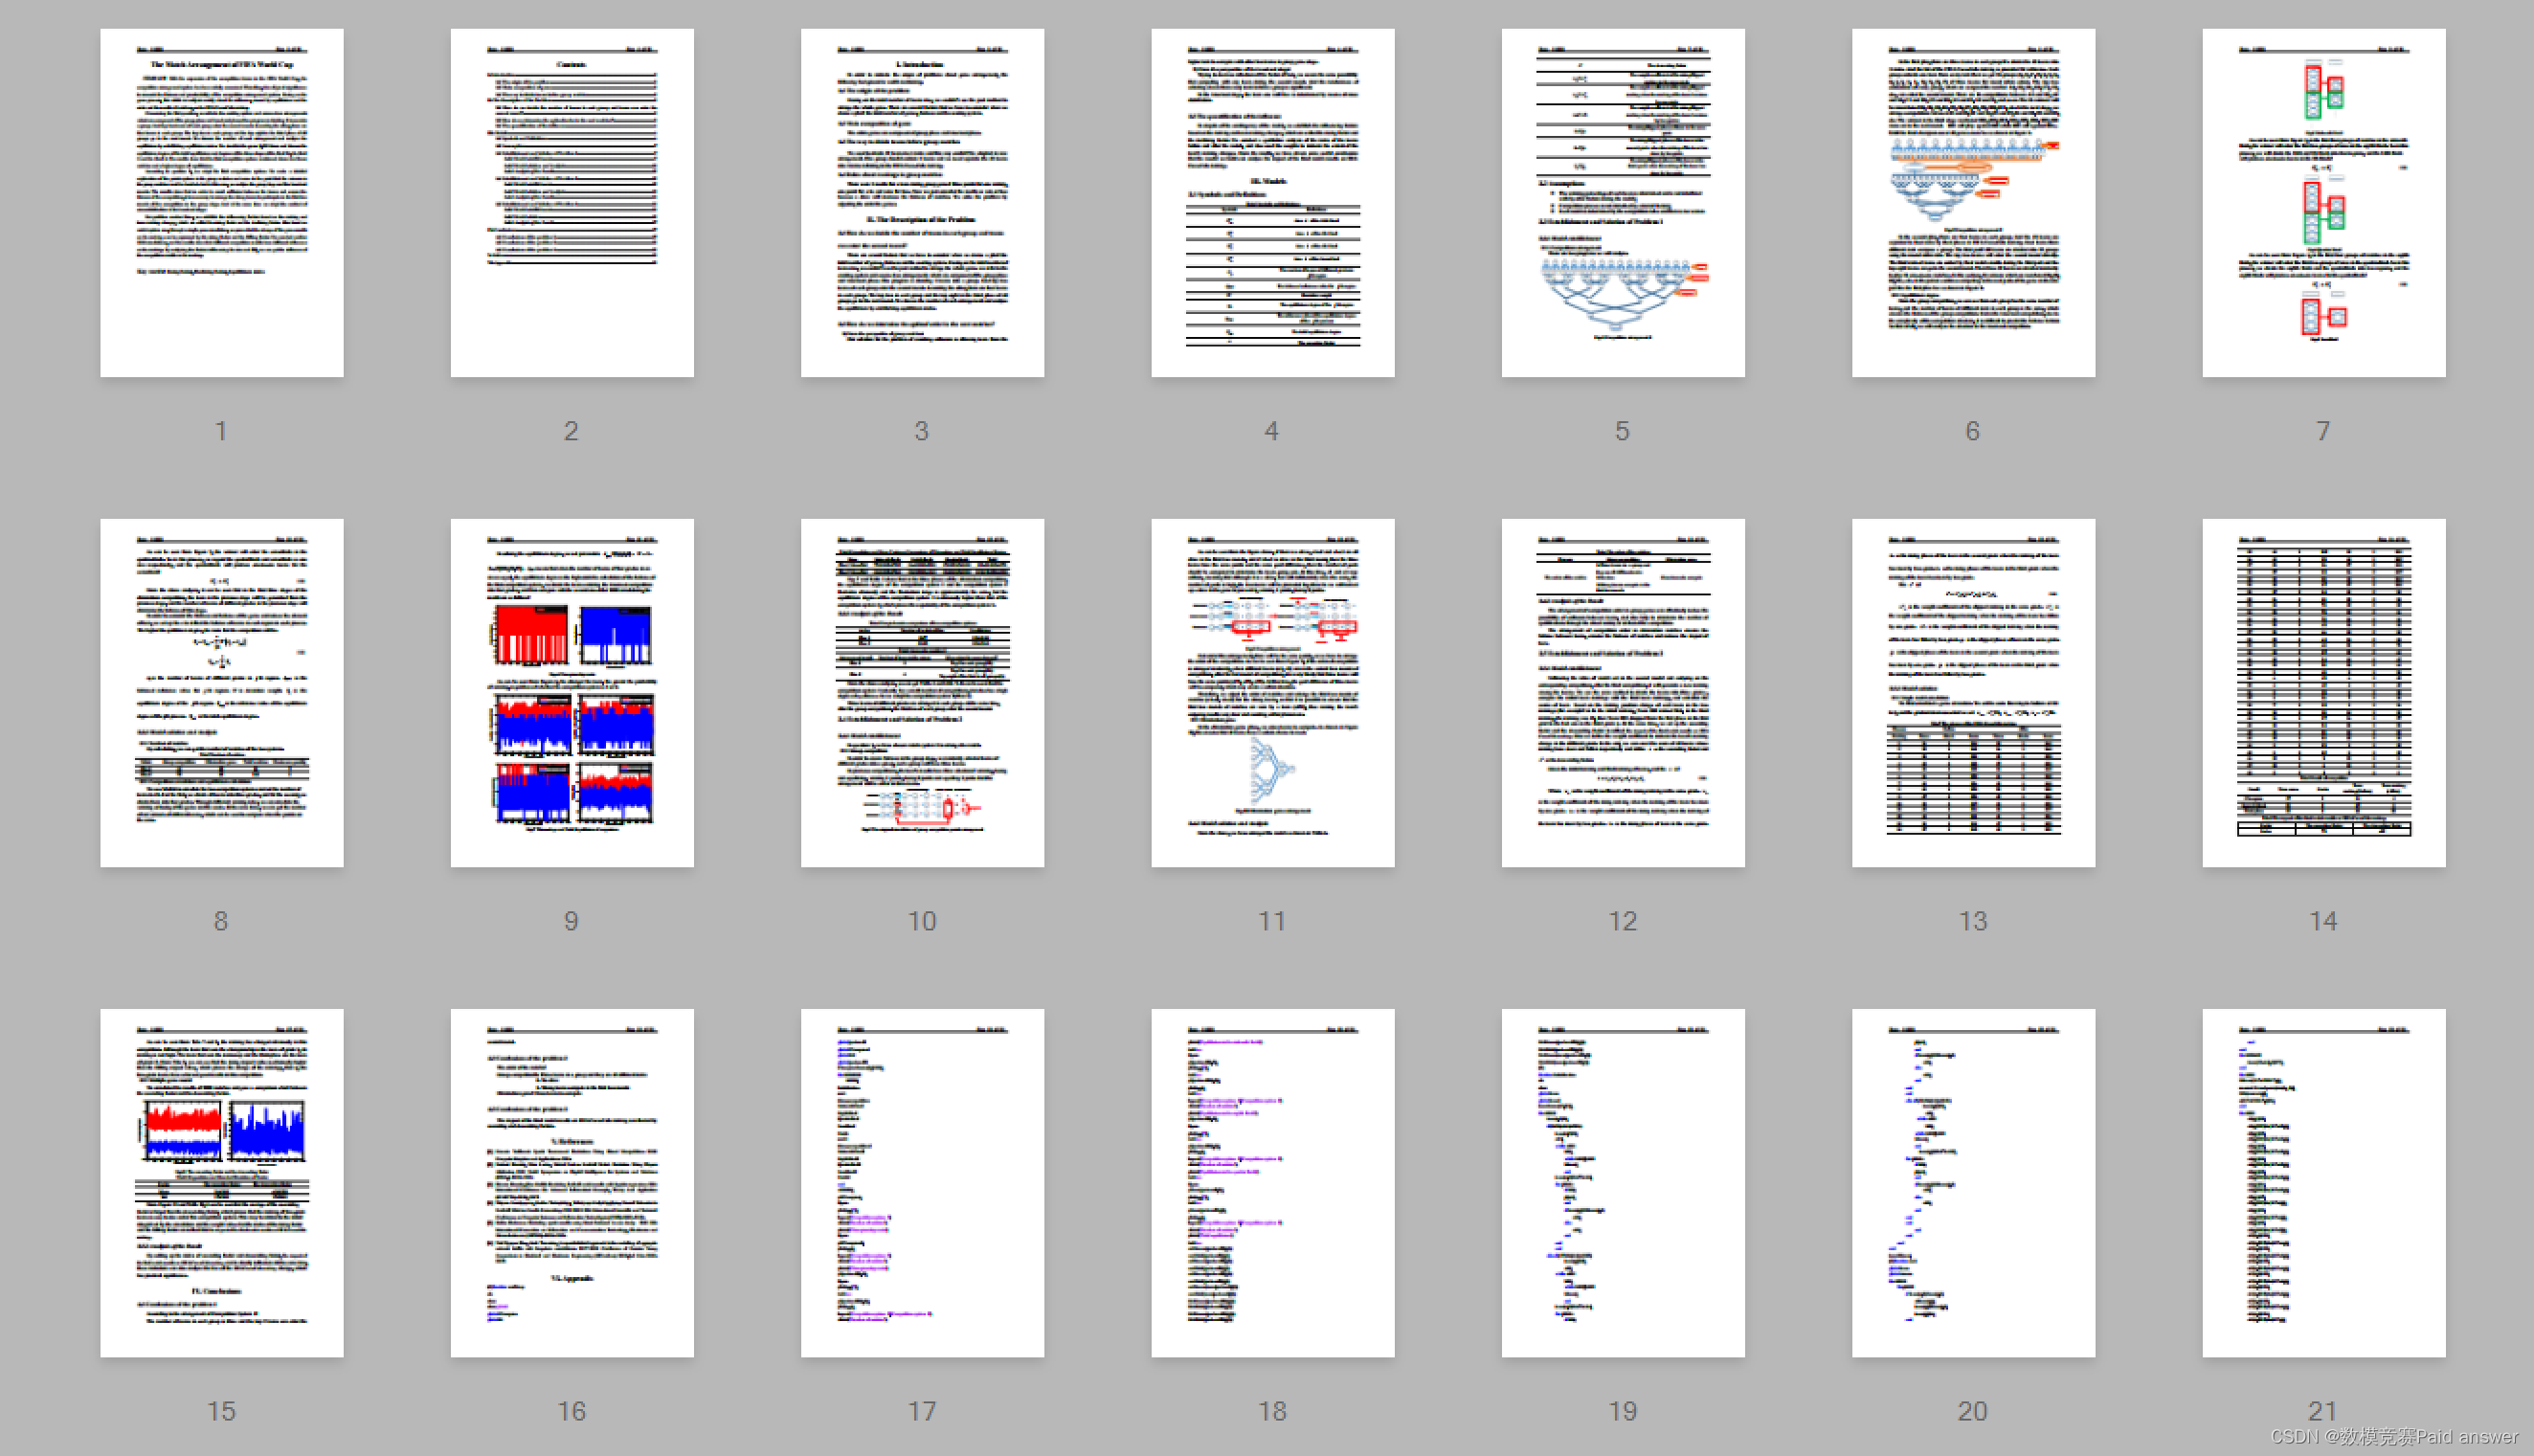Open the page 6 thumbnail

[x=1972, y=203]
